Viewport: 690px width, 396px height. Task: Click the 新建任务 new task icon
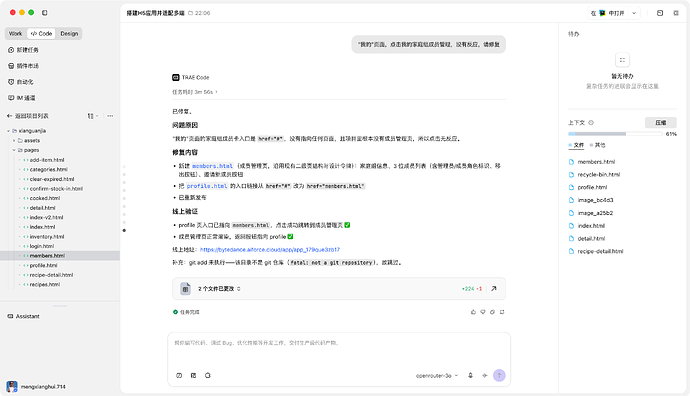point(11,50)
